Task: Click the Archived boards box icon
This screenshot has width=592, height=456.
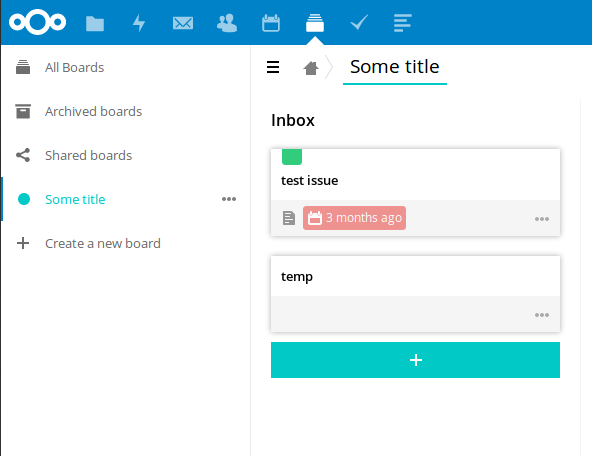Action: click(x=23, y=111)
